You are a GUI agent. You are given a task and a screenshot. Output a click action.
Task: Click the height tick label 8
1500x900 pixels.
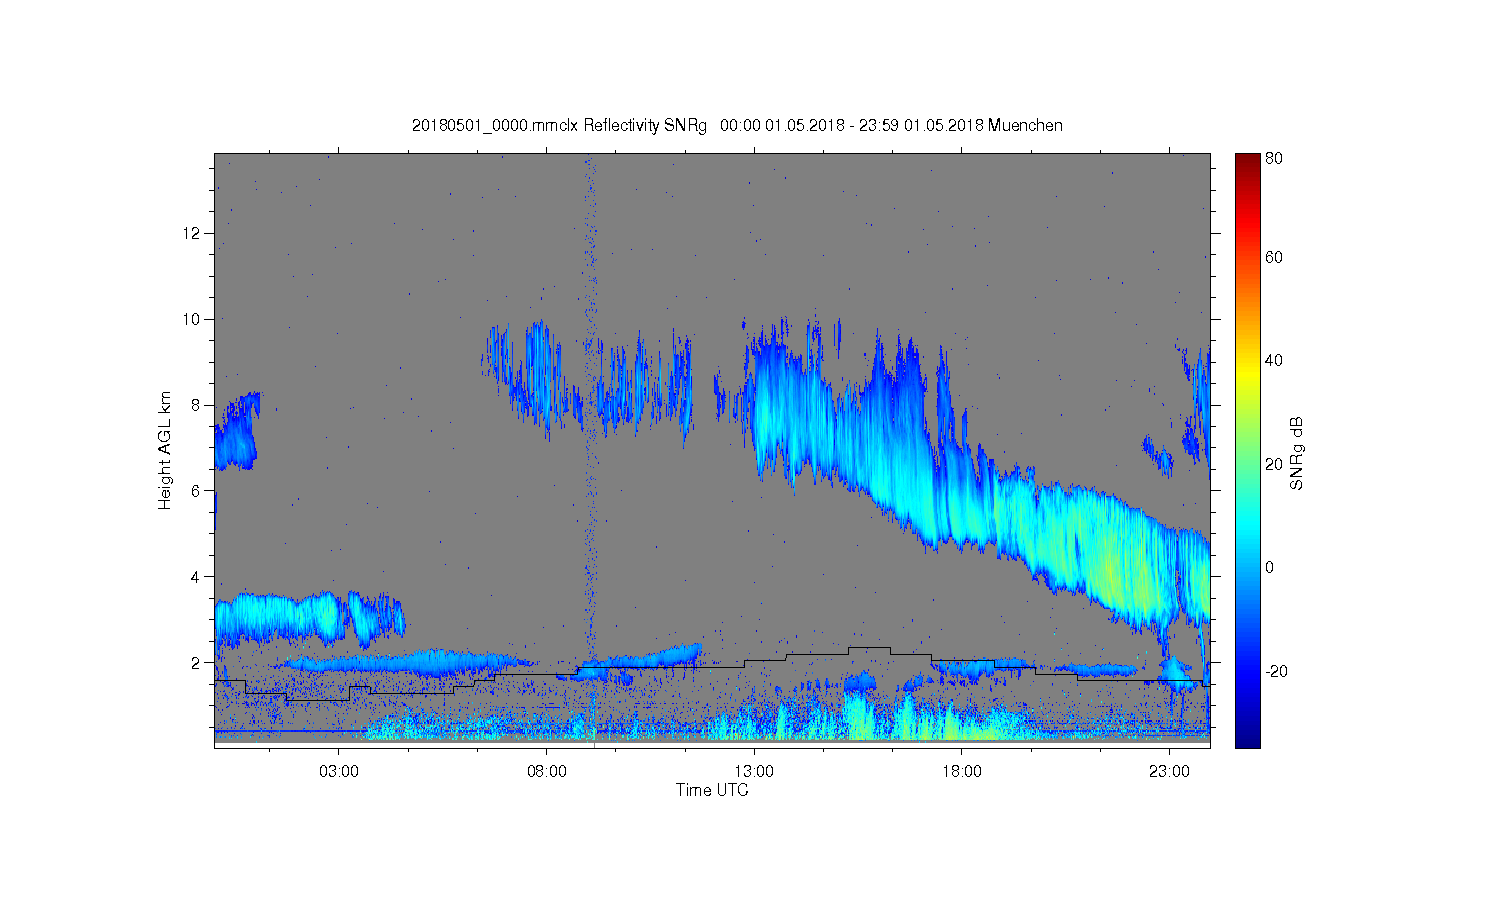coord(197,405)
